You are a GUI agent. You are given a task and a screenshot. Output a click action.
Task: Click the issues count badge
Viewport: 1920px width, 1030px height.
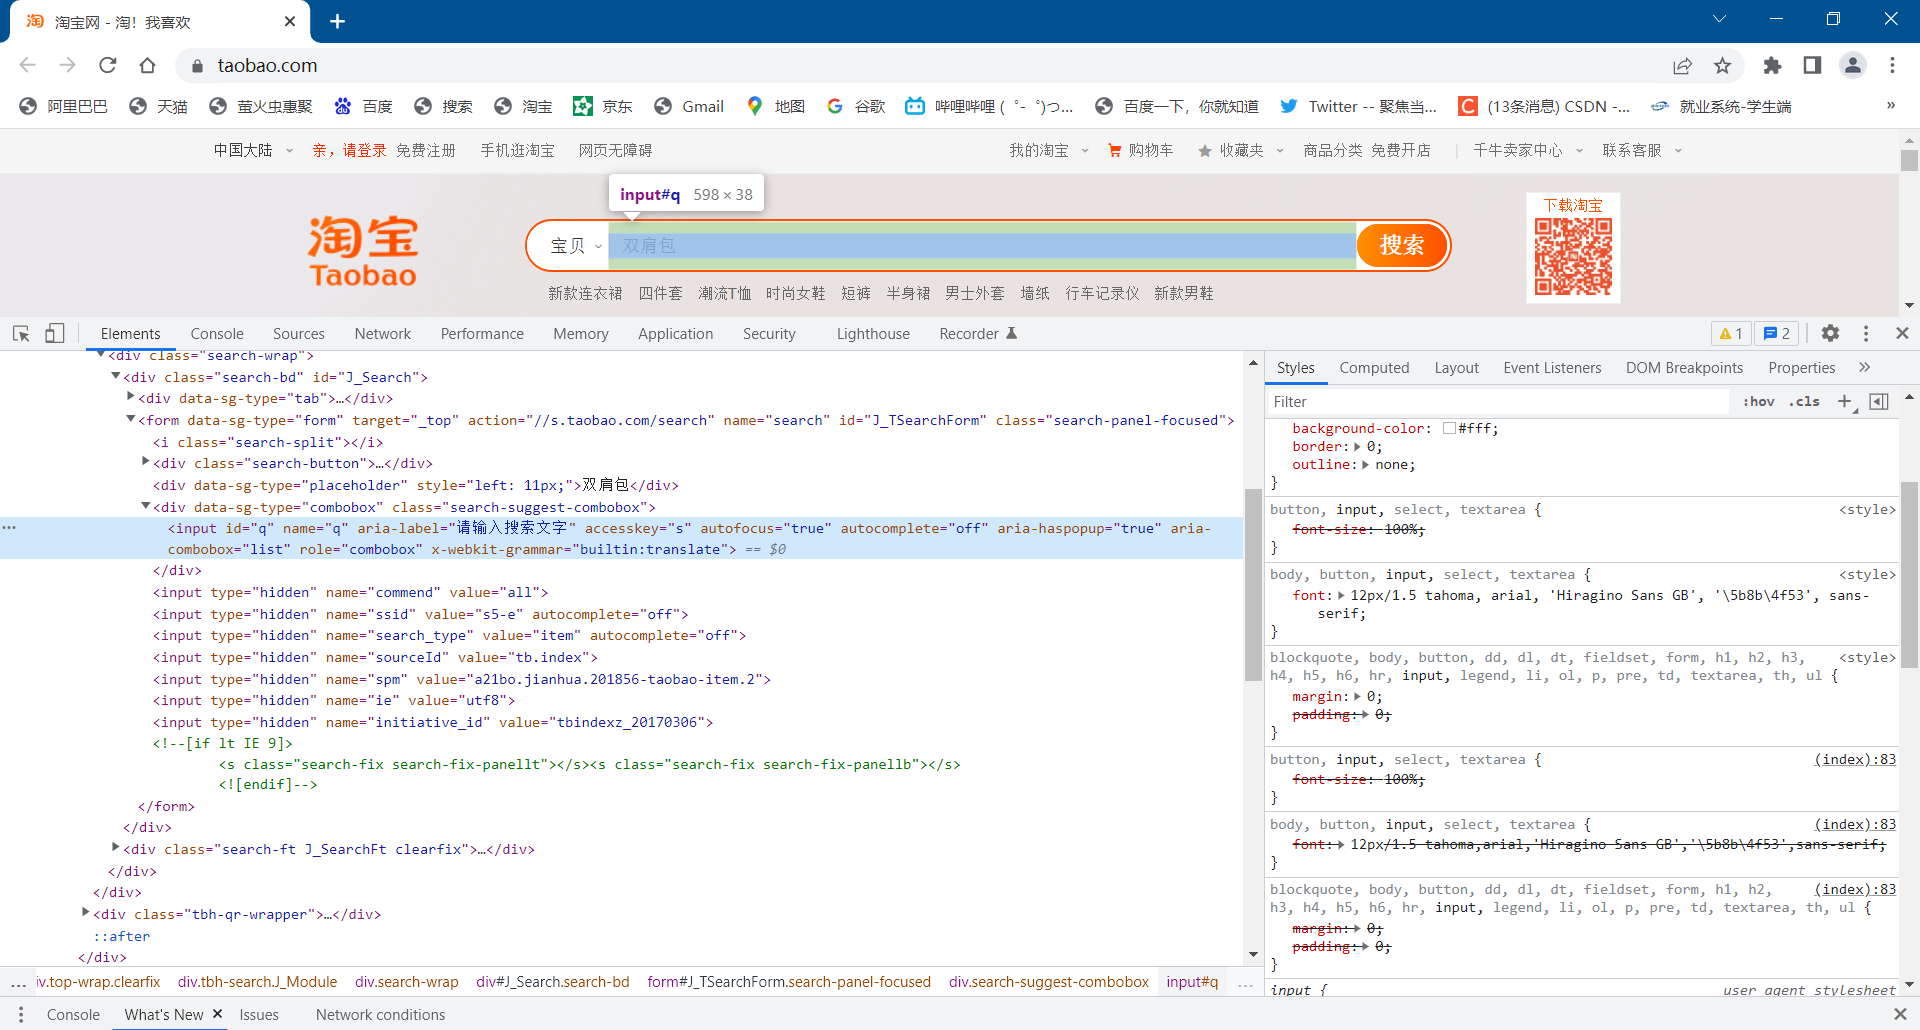point(1776,333)
